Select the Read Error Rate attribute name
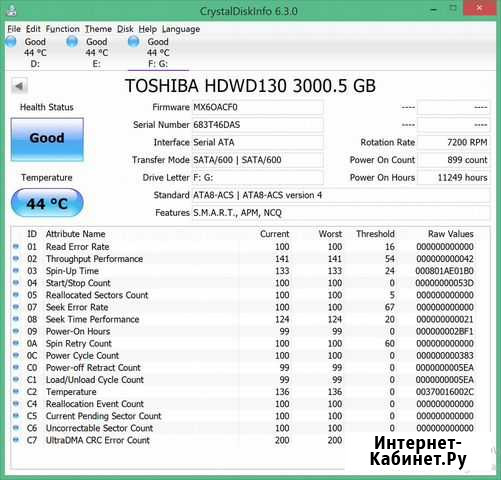The height and width of the screenshot is (480, 501). (x=78, y=247)
